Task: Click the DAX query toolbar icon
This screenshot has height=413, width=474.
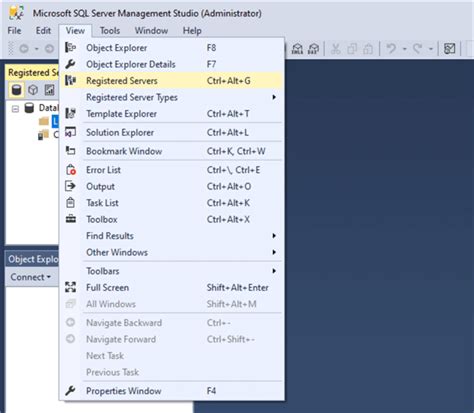Action: pos(313,49)
